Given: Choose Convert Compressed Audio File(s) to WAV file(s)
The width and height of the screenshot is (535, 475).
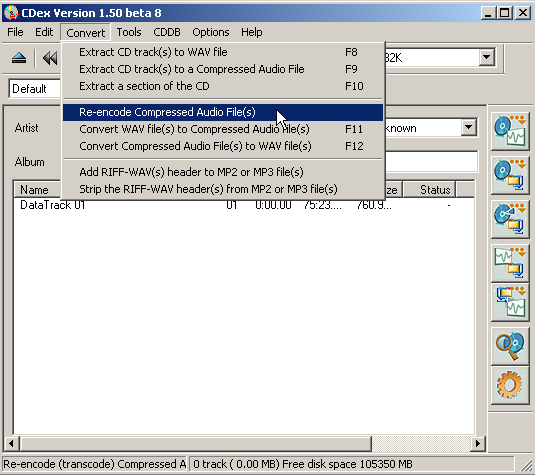Looking at the screenshot, I should click(223, 146).
